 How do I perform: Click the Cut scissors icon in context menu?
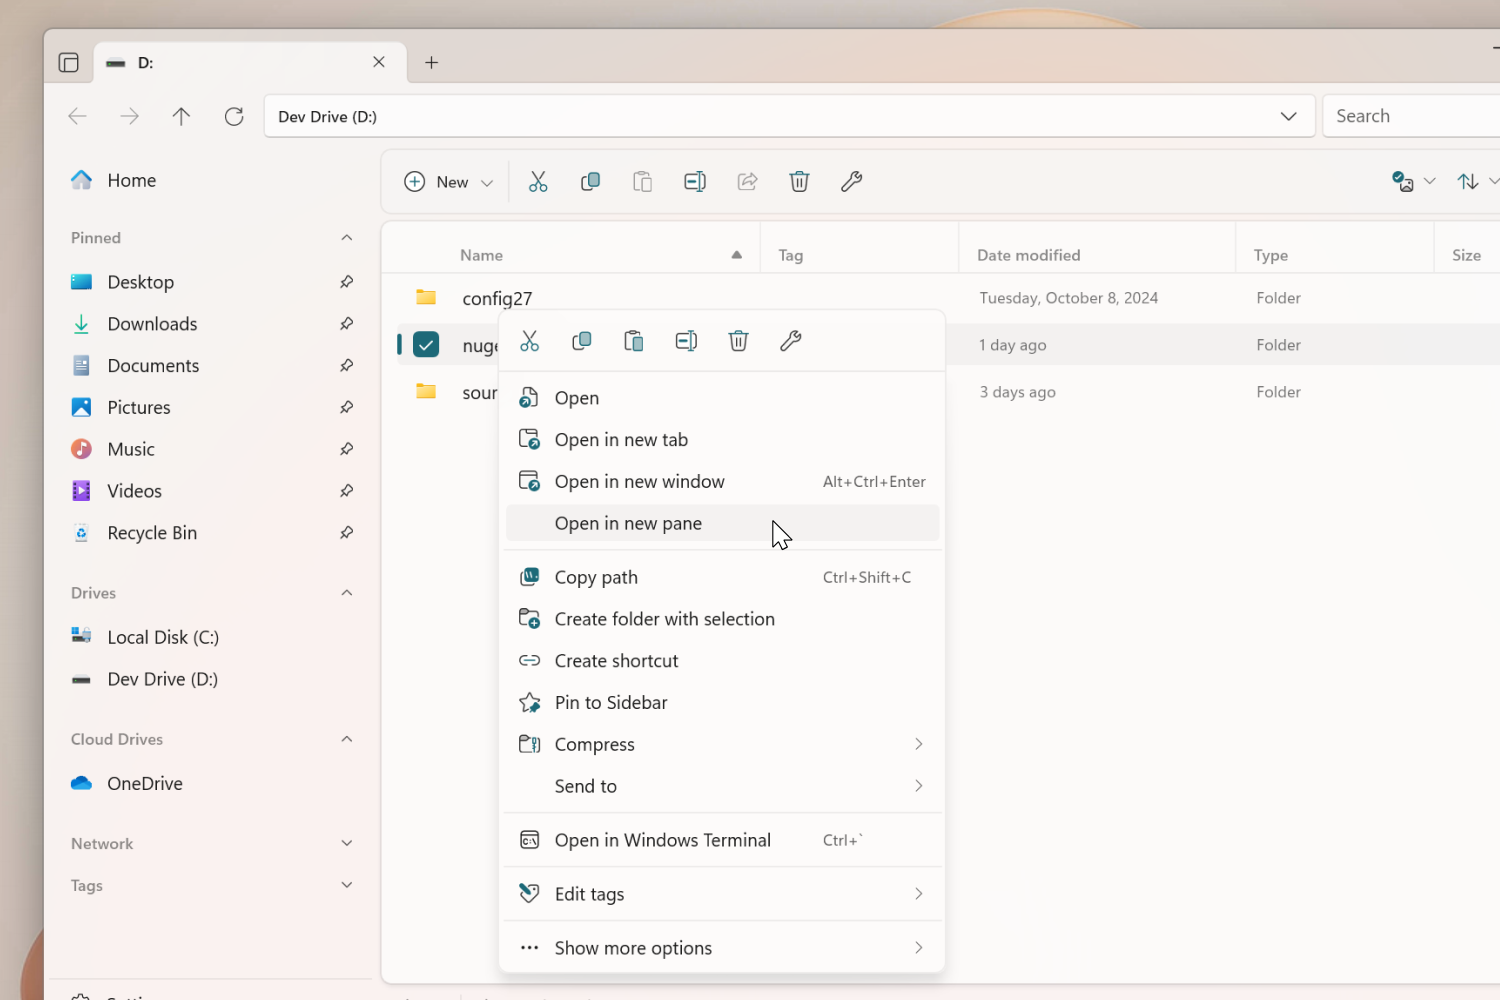click(530, 341)
